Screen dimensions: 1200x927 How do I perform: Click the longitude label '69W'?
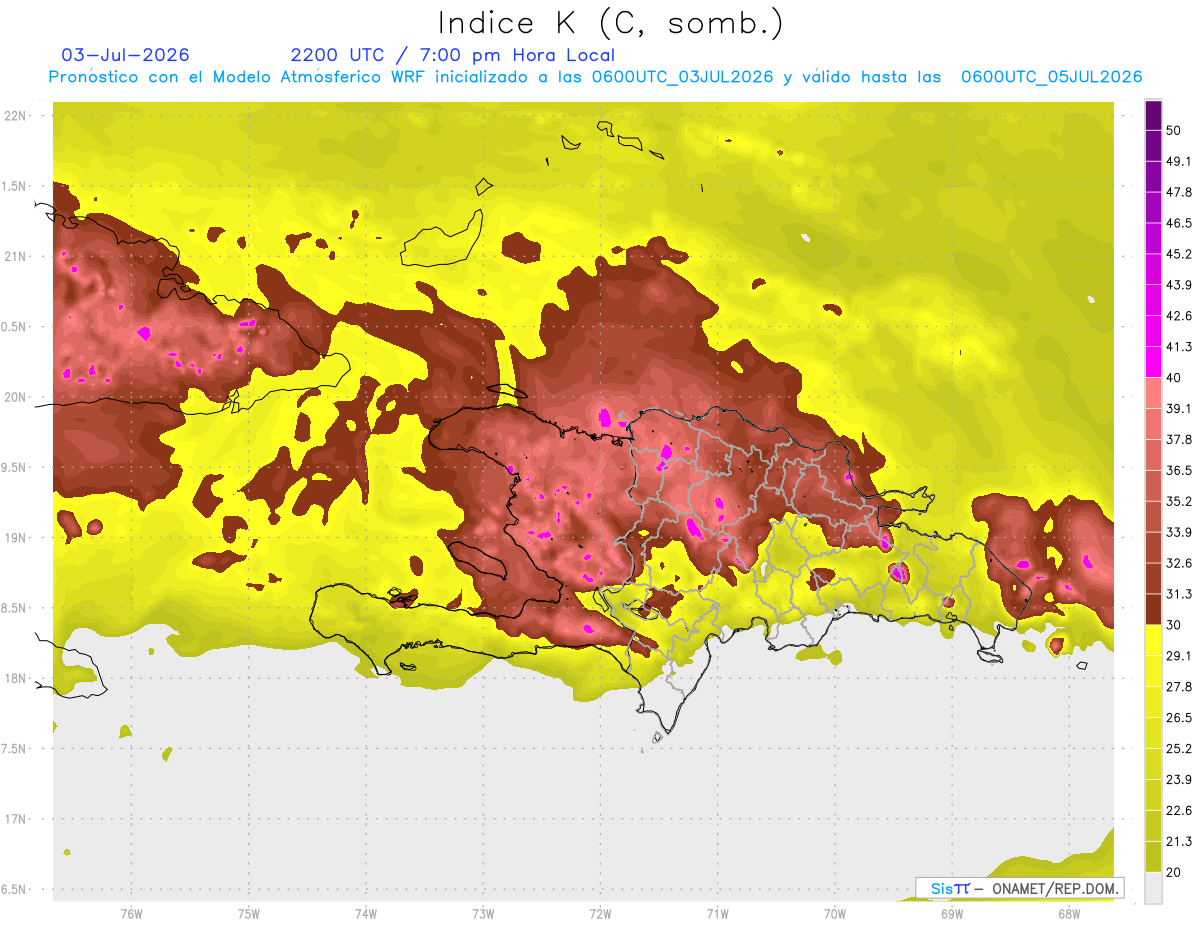(x=952, y=913)
